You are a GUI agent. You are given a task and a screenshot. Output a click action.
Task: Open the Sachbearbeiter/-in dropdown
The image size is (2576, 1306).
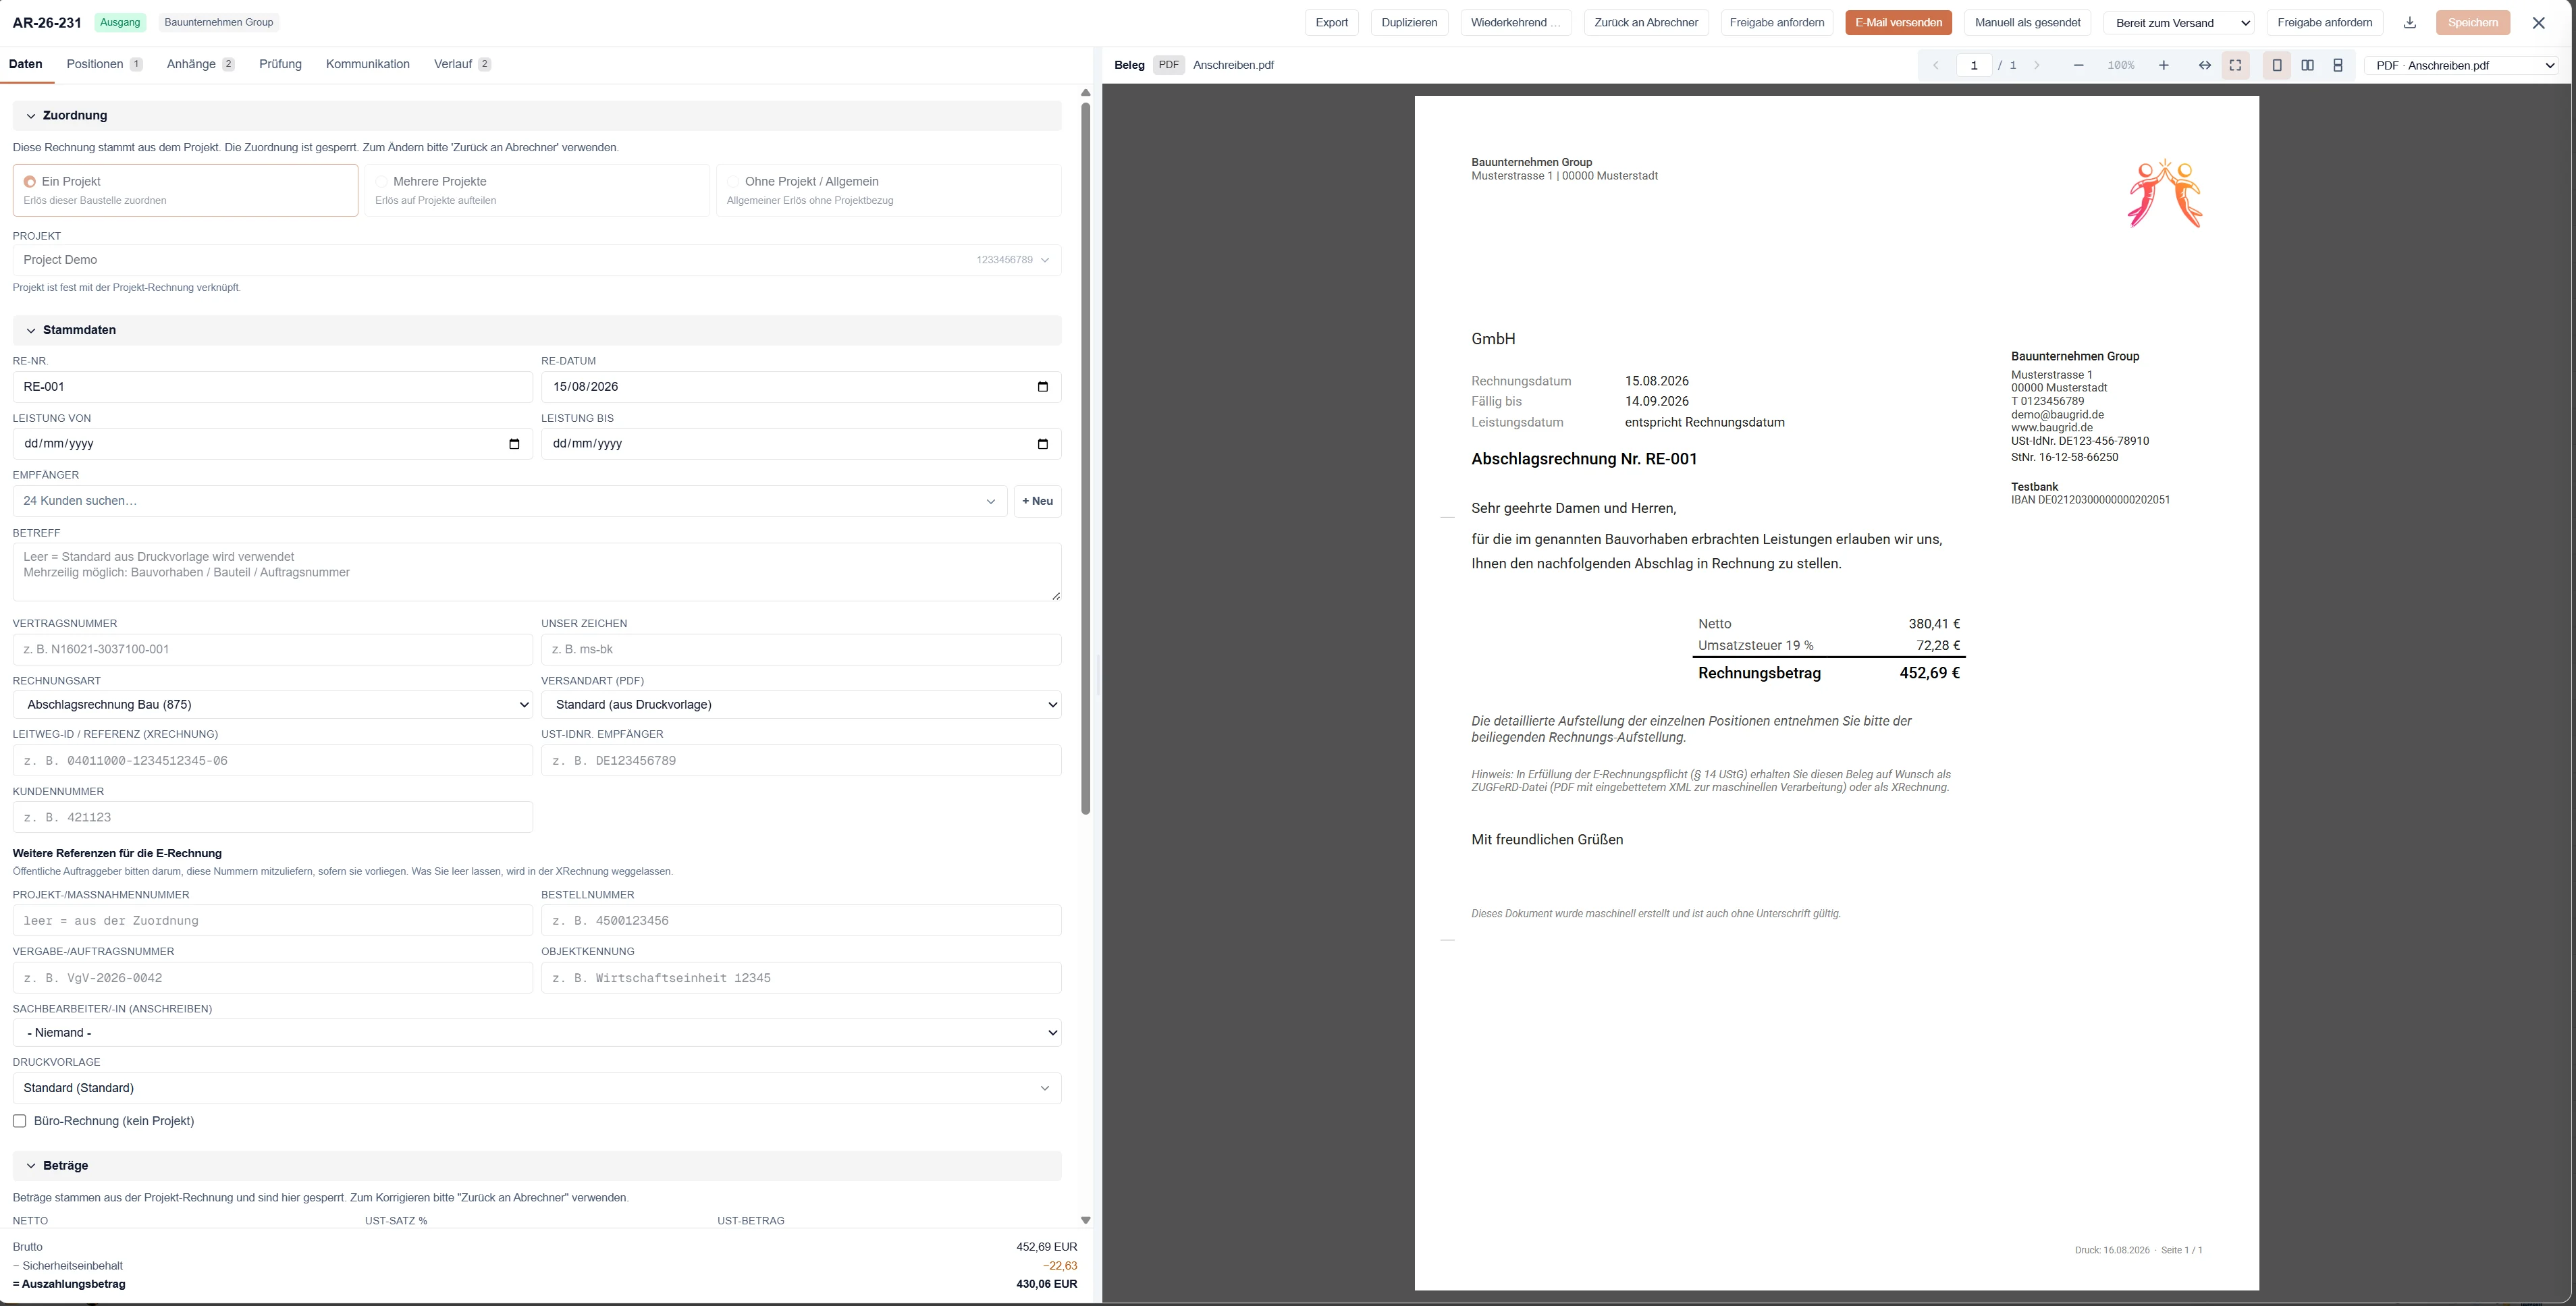(x=537, y=1033)
